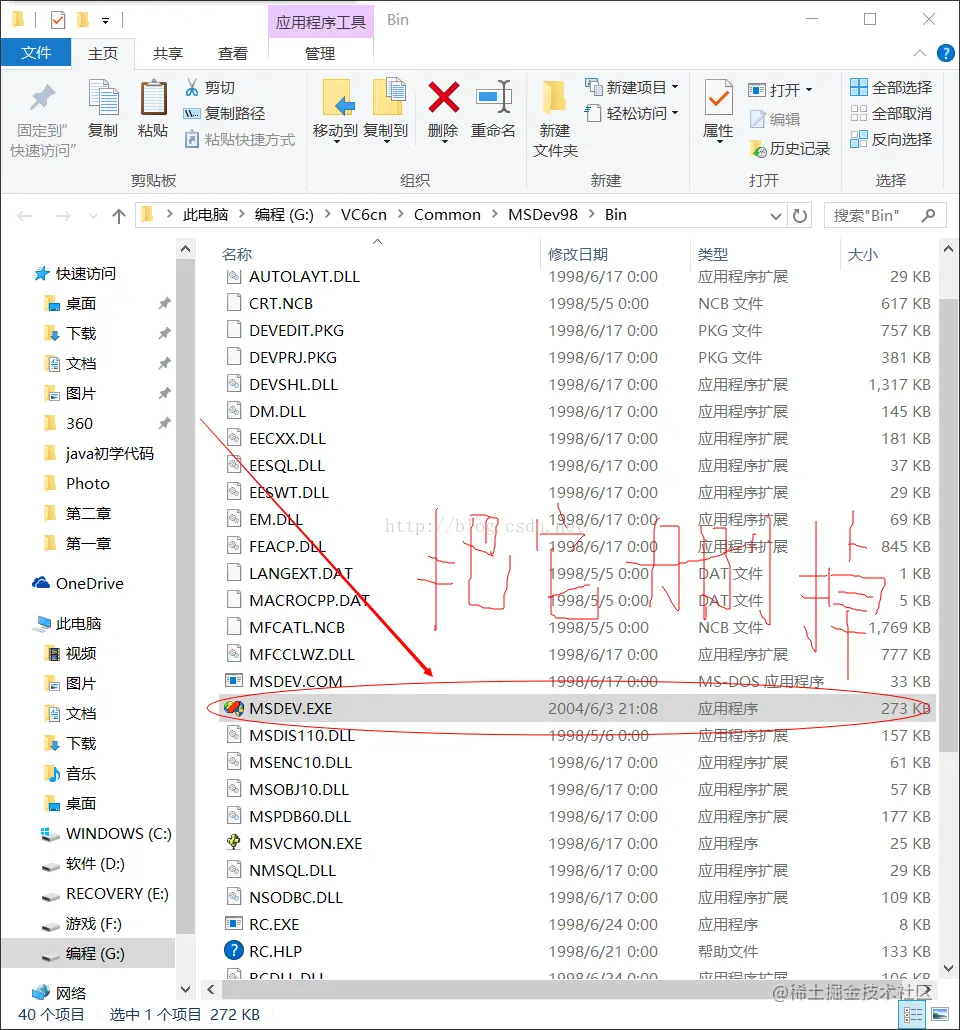The image size is (960, 1030).
Task: Select the MSDEV.COM file icon
Action: (x=233, y=681)
